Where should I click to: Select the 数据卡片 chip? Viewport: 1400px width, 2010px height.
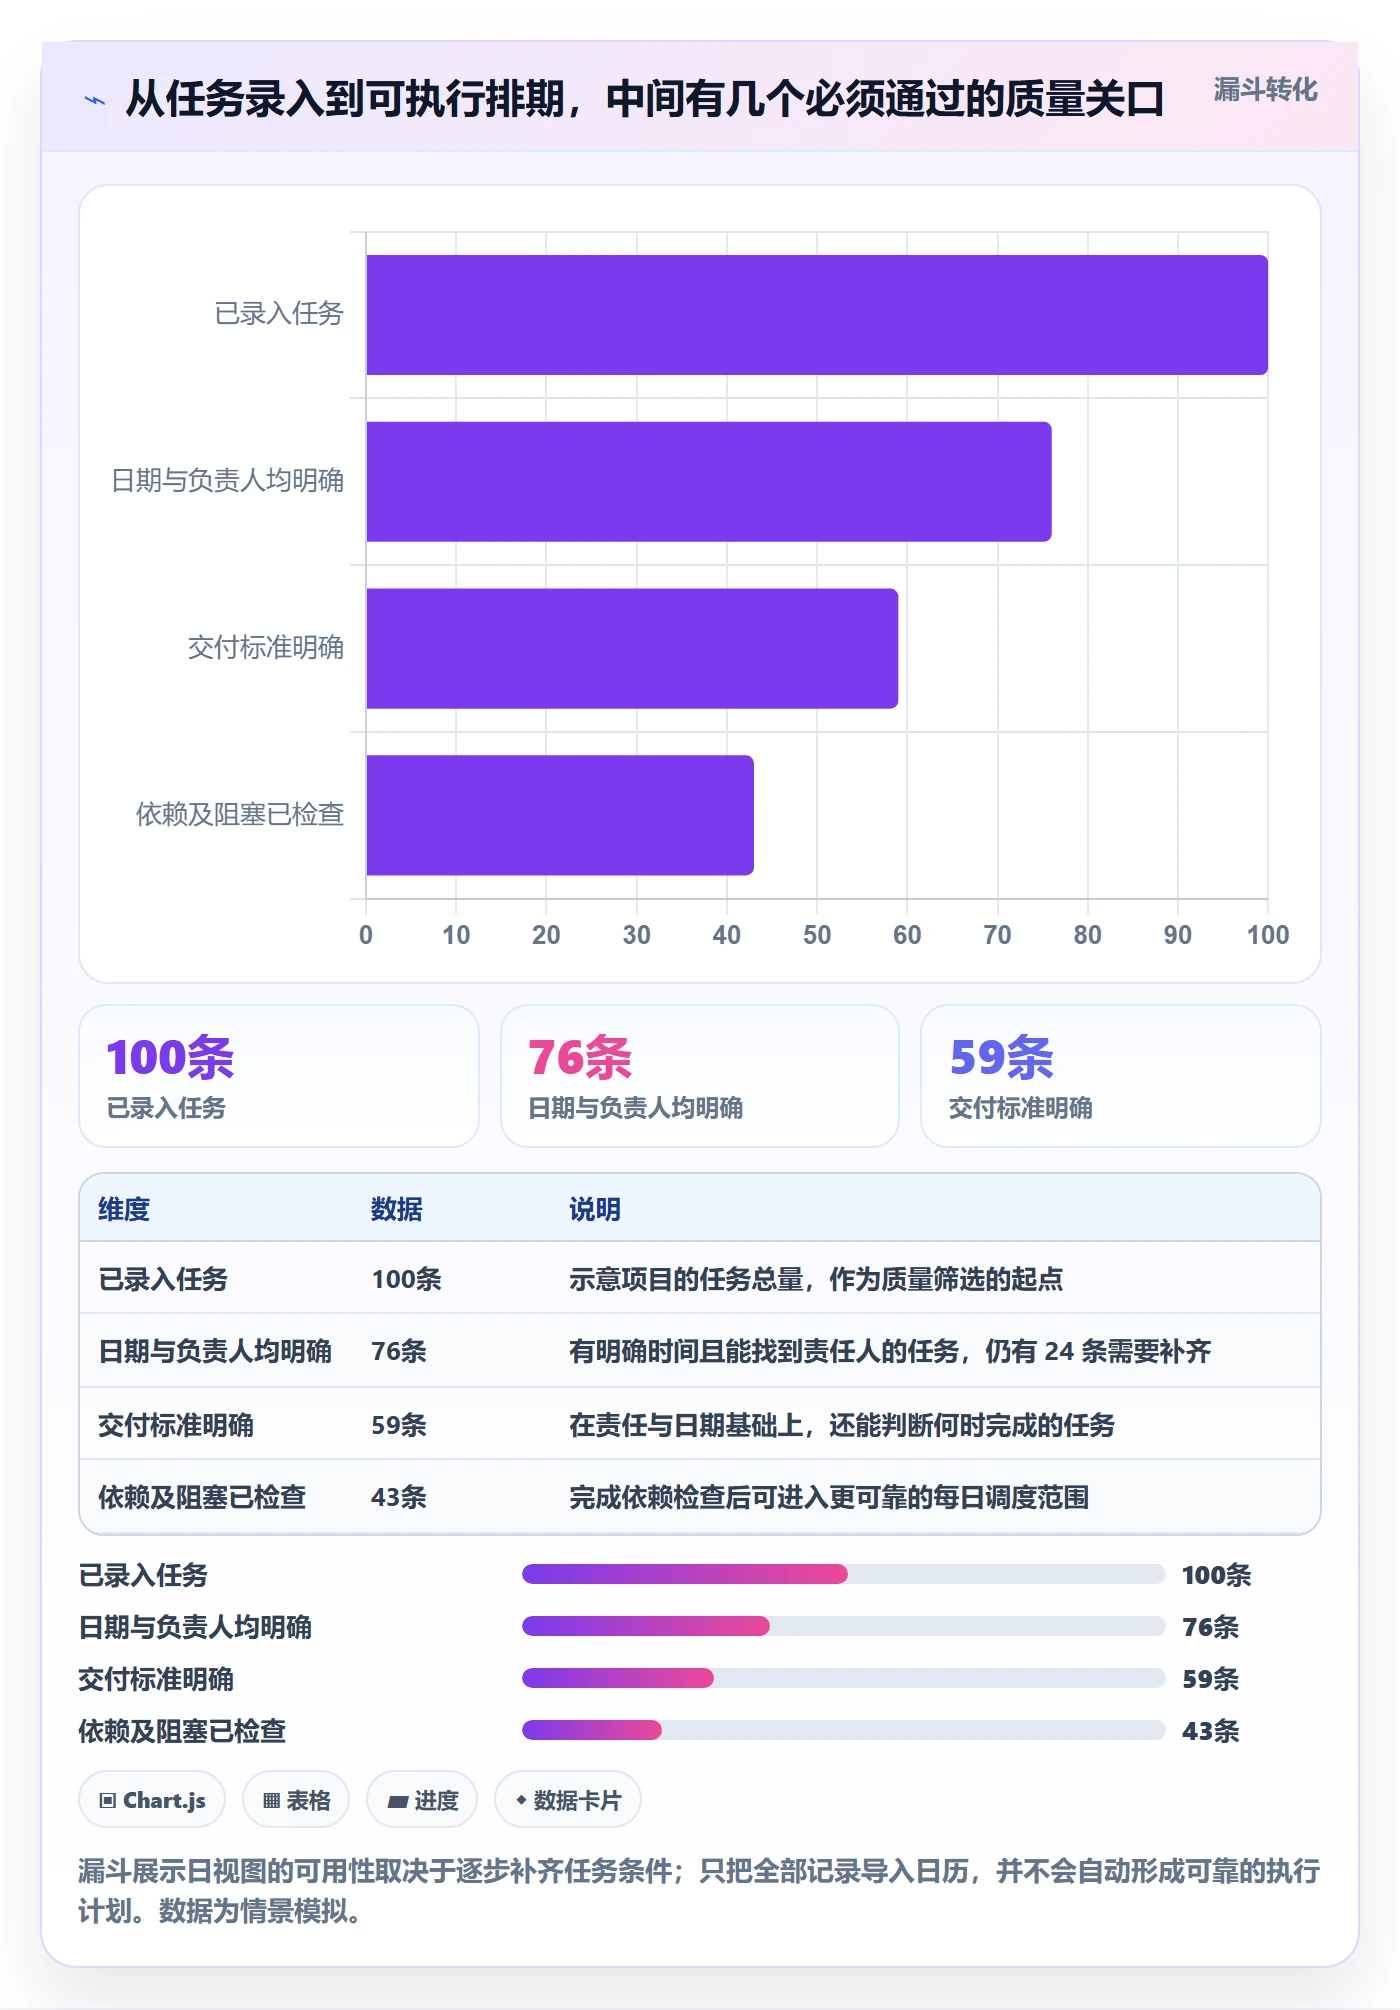[x=568, y=1800]
